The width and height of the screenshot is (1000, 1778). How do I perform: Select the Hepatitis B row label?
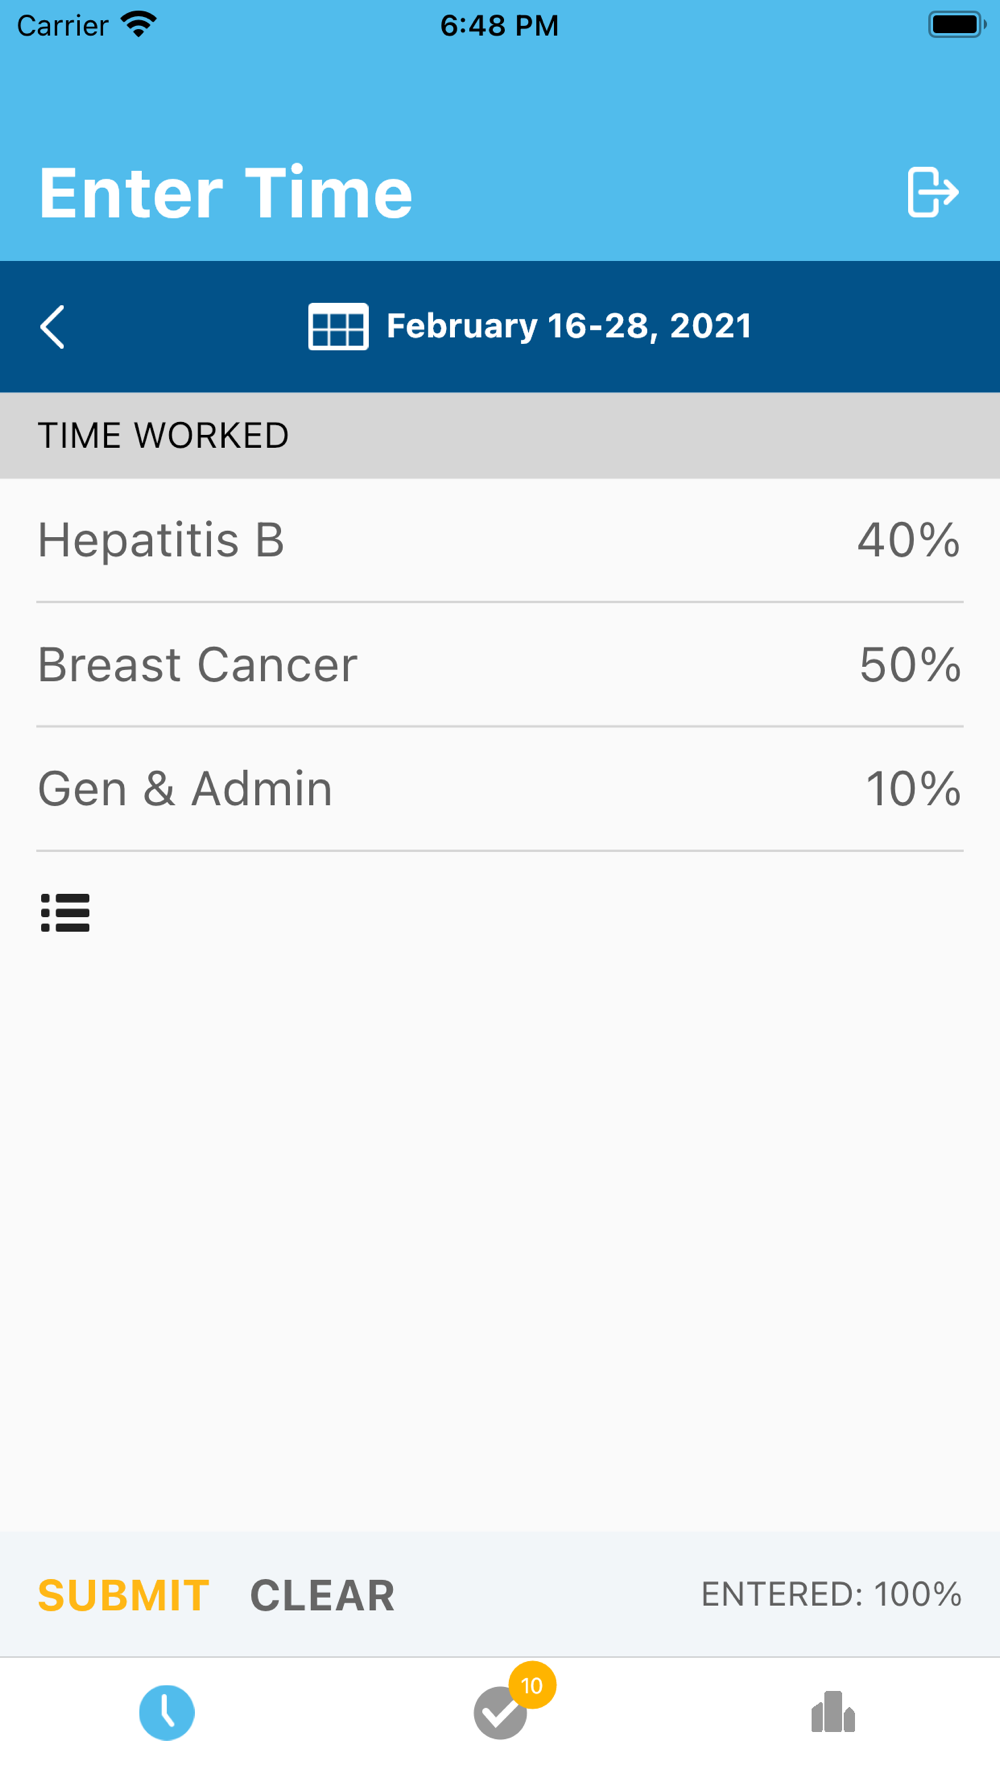161,540
